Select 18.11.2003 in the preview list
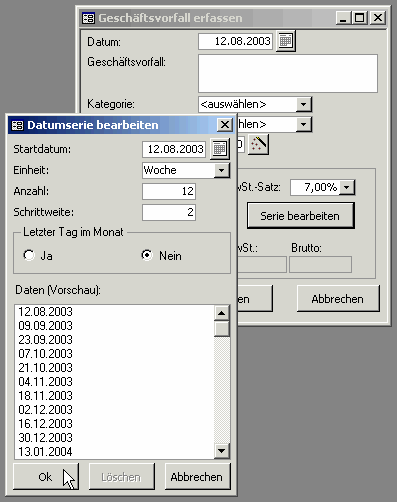 (x=114, y=396)
